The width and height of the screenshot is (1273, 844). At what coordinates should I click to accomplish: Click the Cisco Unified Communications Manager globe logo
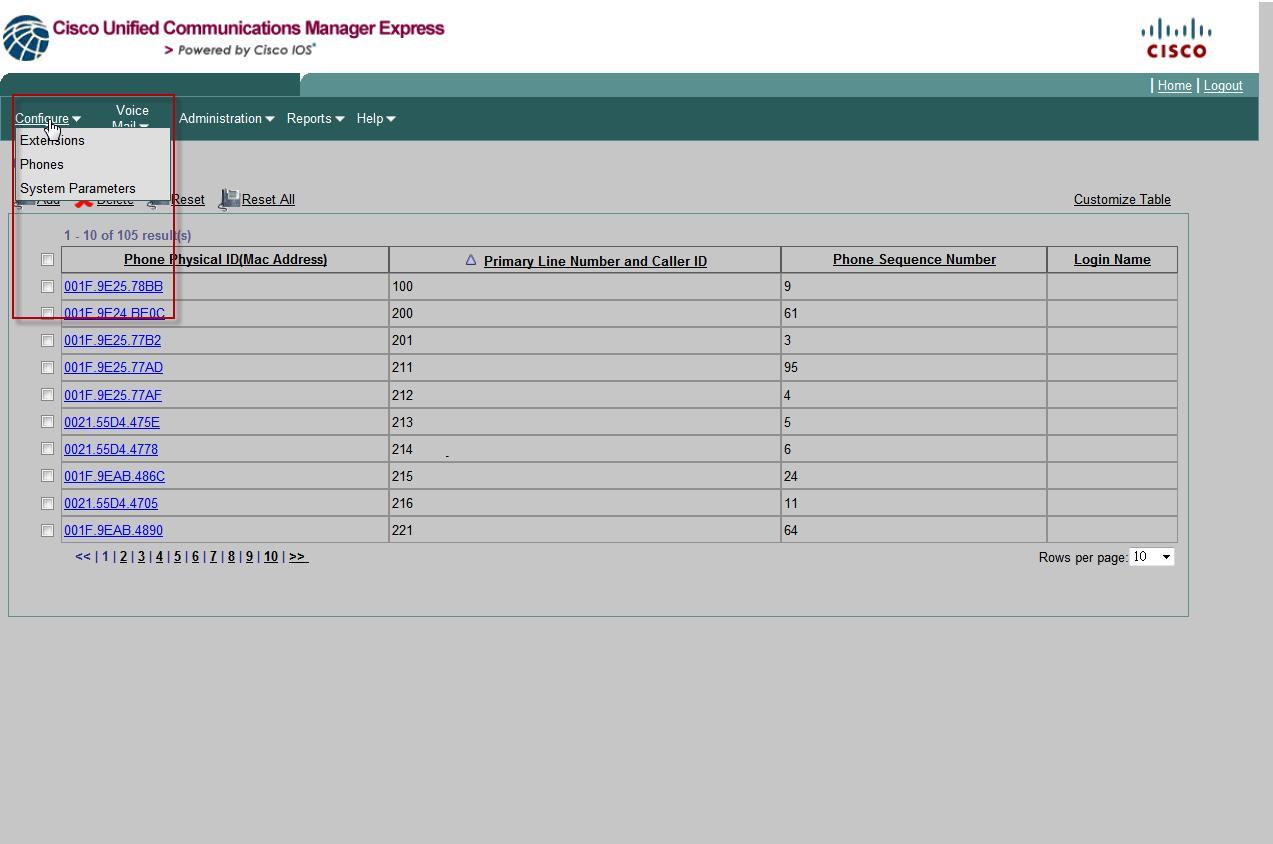click(26, 38)
